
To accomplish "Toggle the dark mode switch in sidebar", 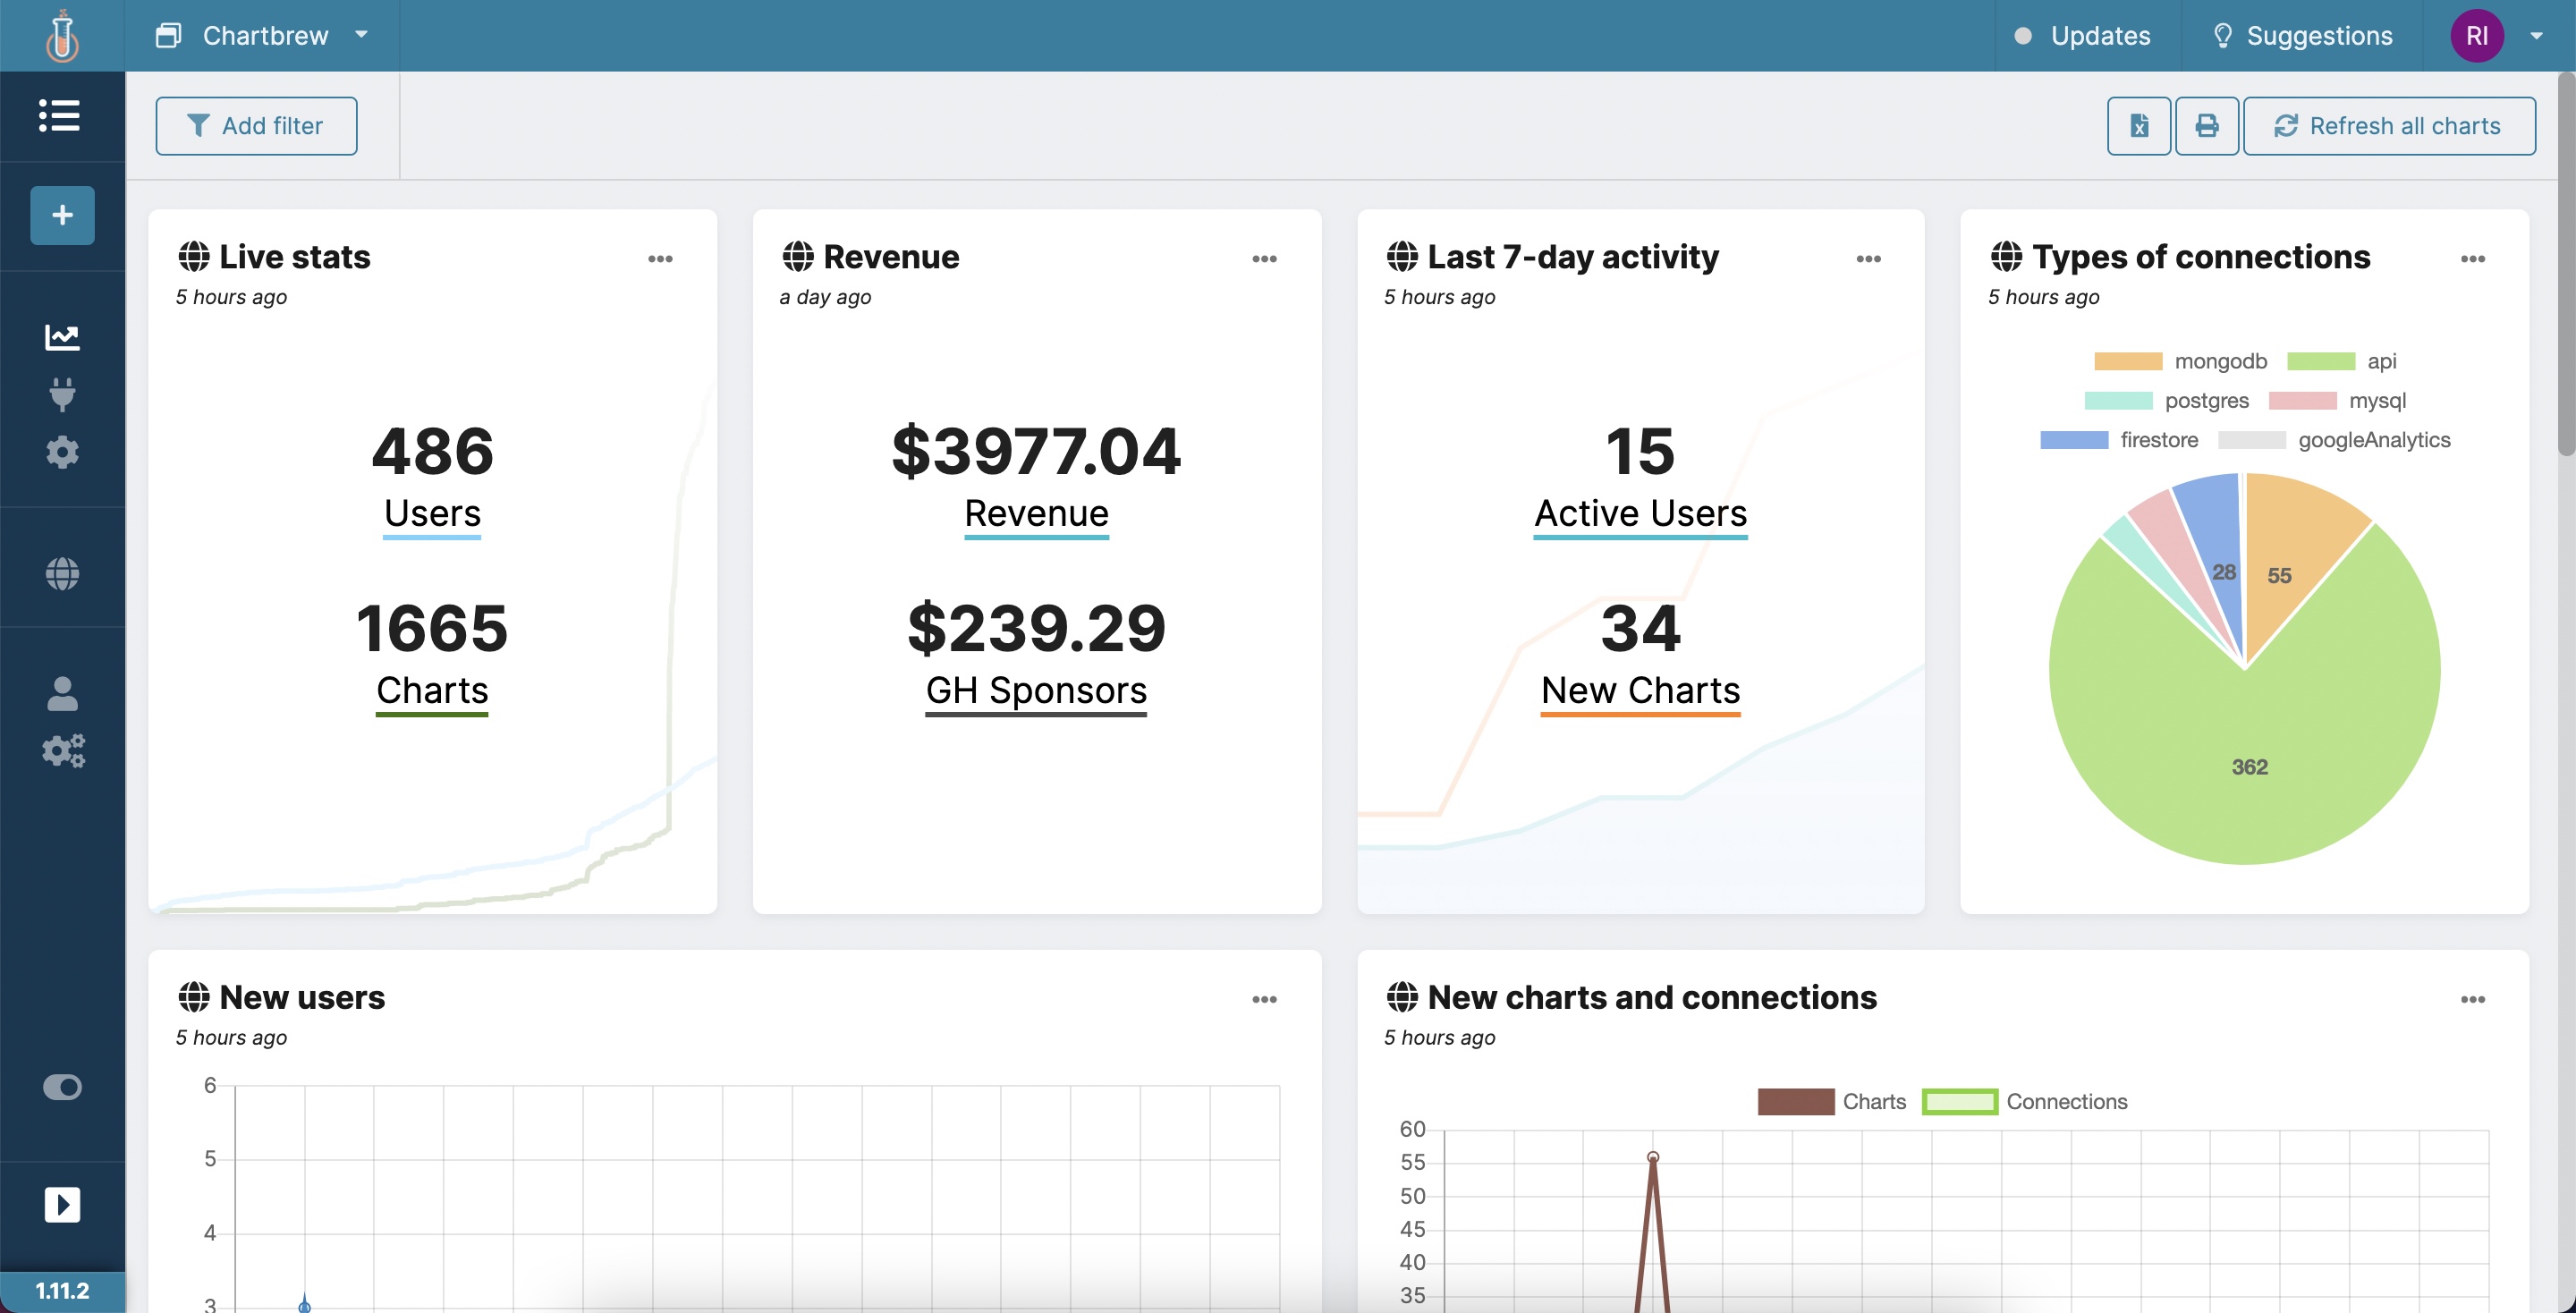I will tap(62, 1087).
